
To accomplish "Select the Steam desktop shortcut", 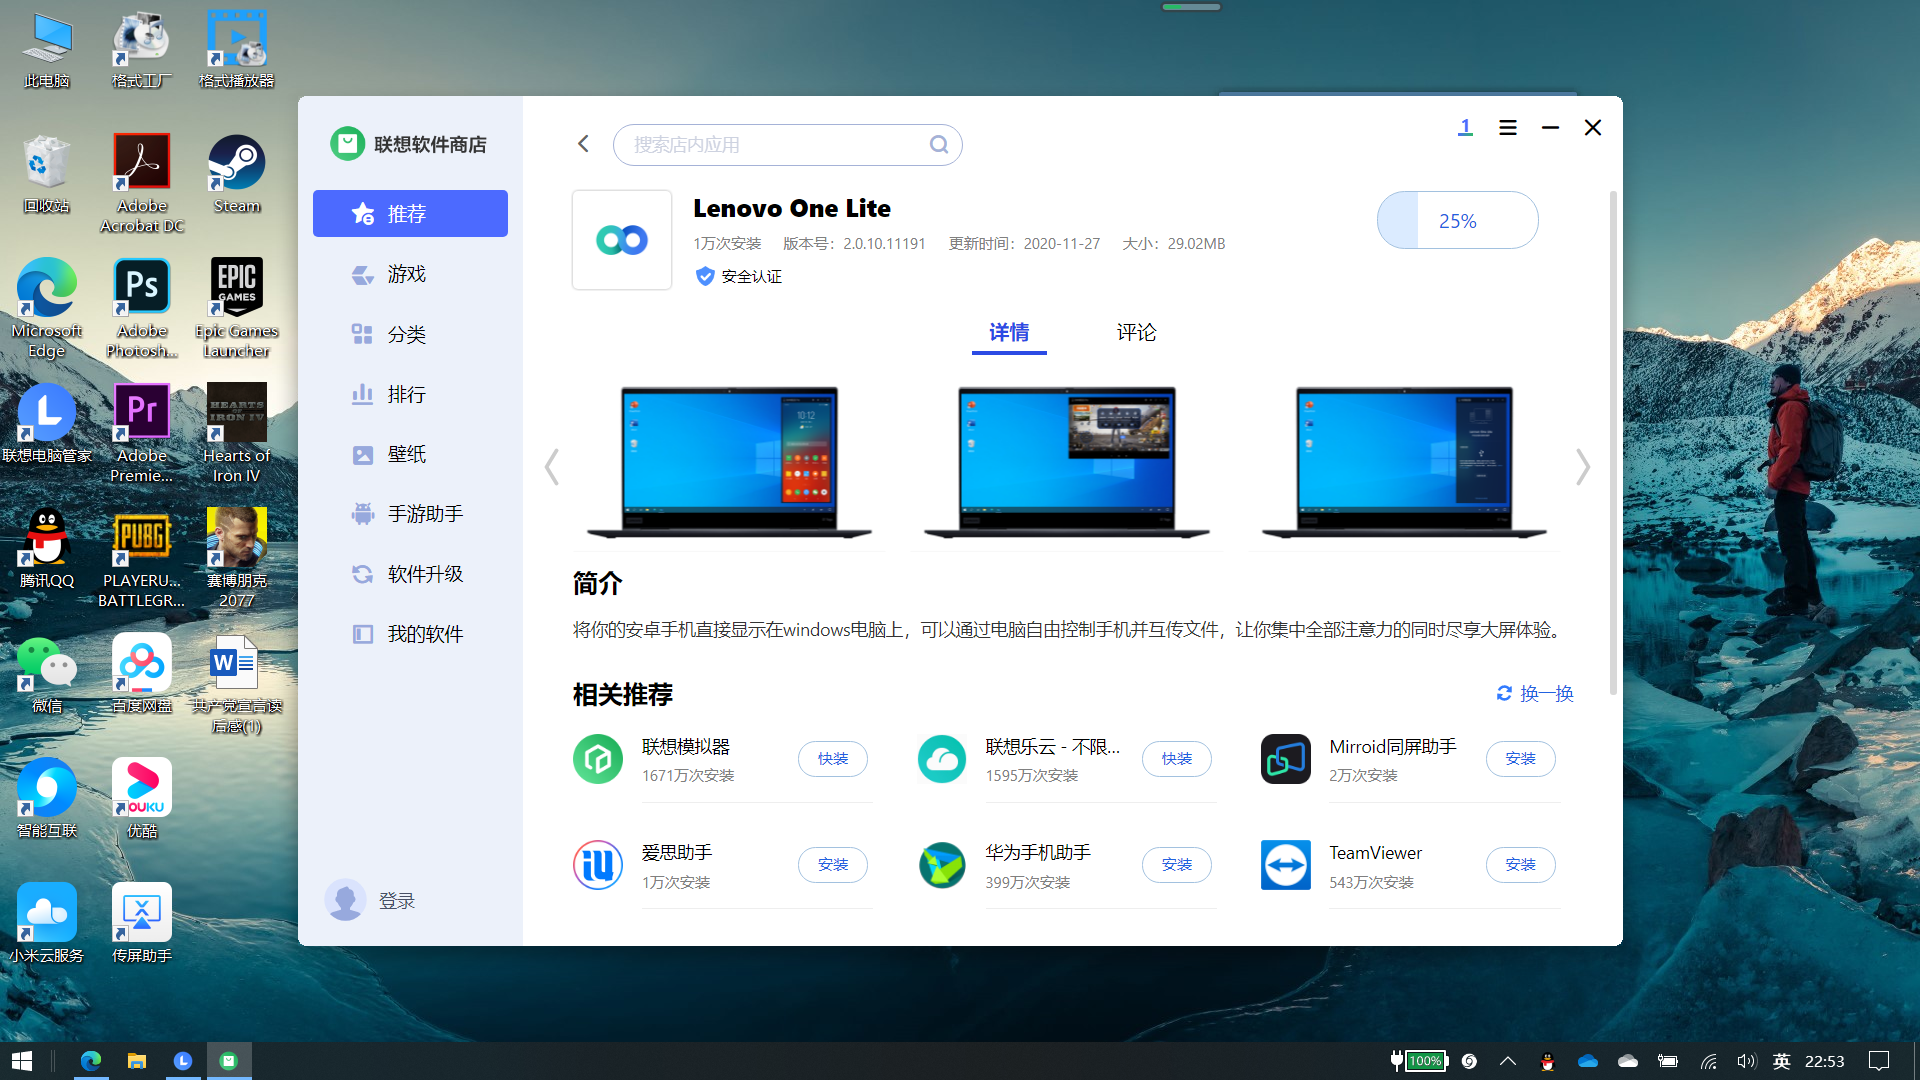I will 236,176.
